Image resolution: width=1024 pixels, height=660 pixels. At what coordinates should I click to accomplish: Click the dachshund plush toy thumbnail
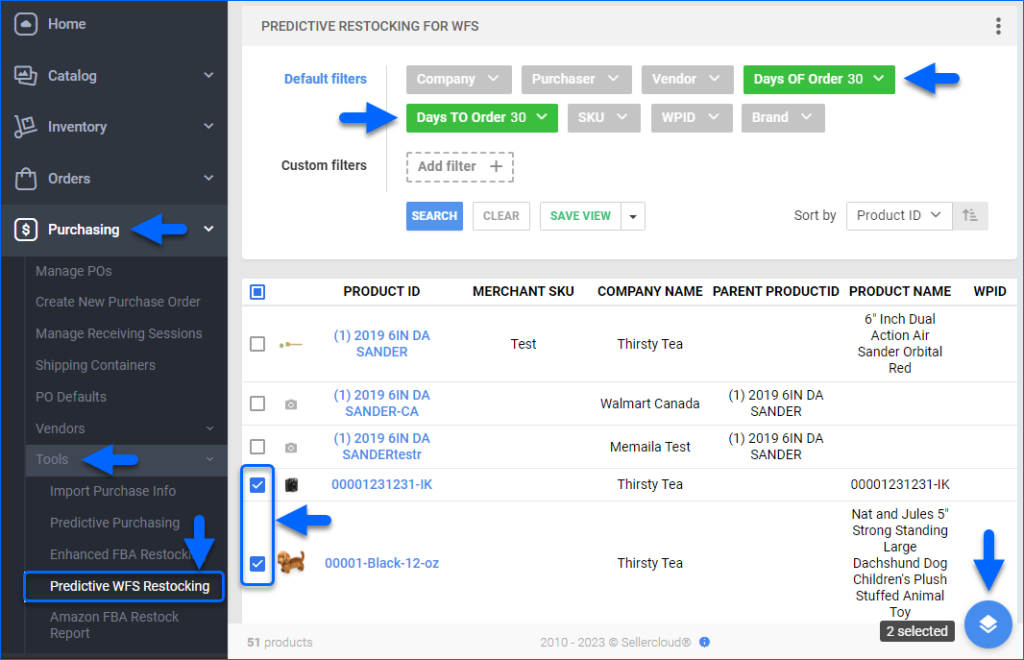292,562
